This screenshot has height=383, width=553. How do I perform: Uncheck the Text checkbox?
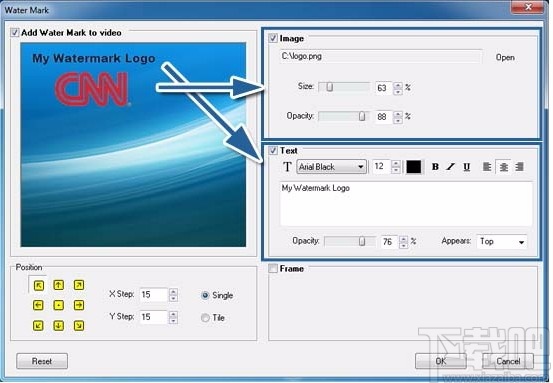coord(273,151)
